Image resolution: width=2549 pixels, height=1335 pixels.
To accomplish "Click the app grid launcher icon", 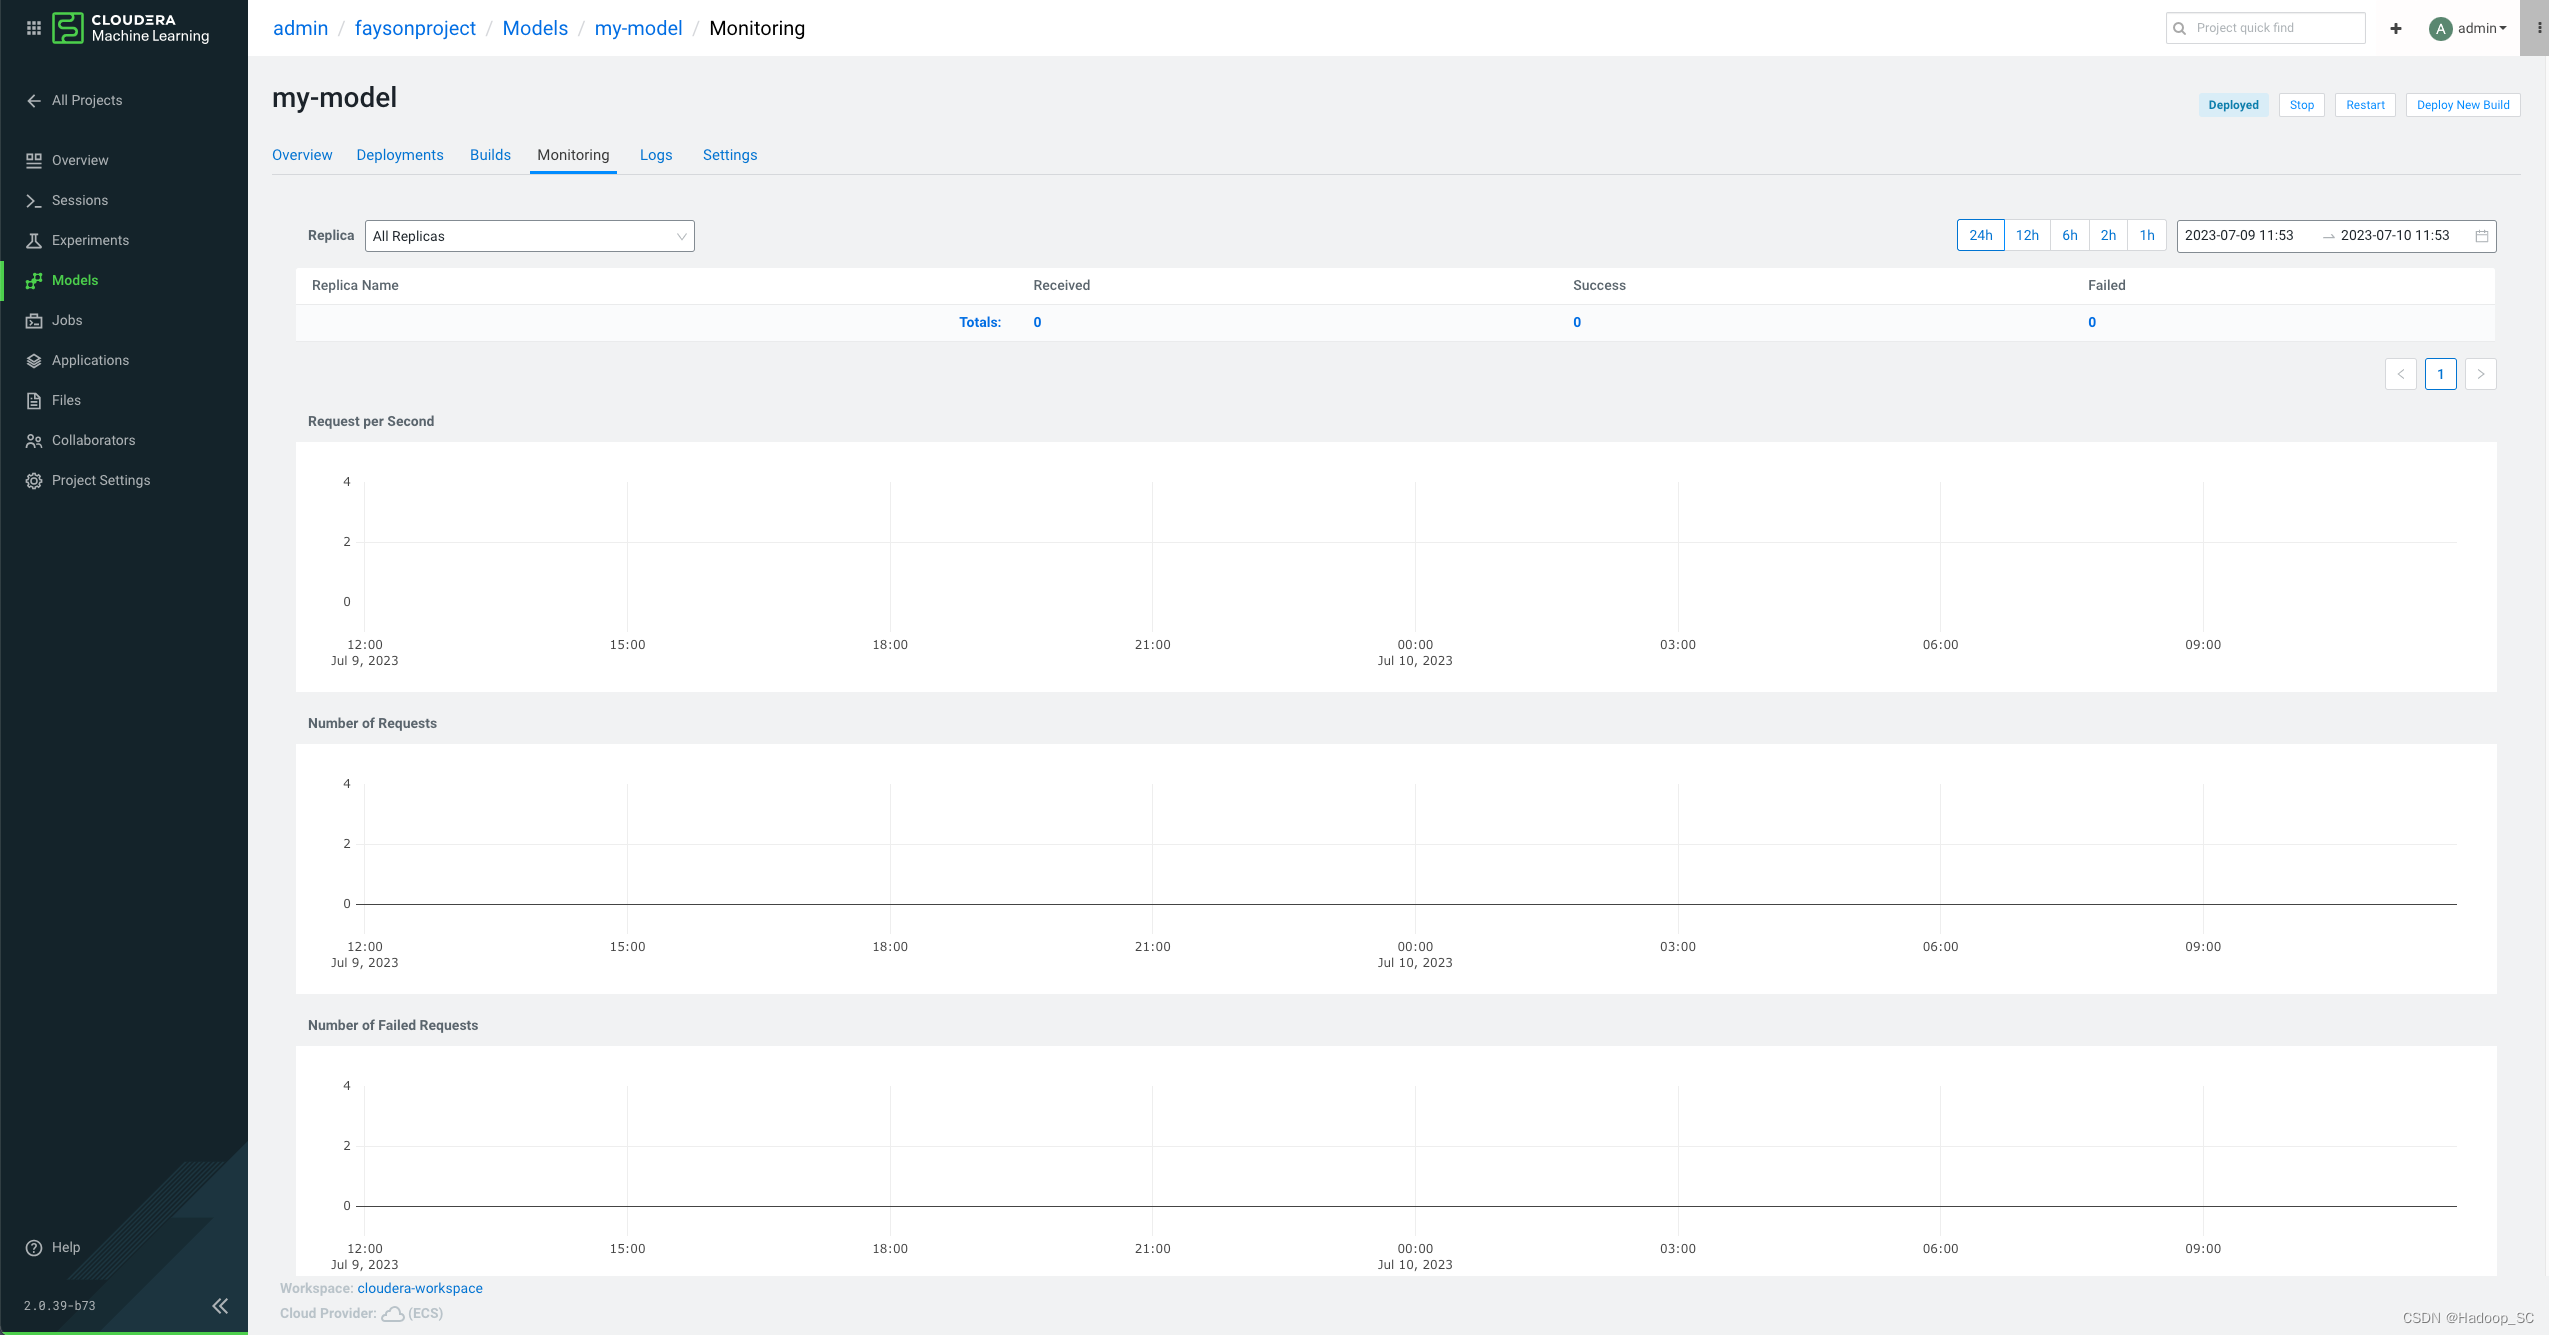I will [34, 28].
